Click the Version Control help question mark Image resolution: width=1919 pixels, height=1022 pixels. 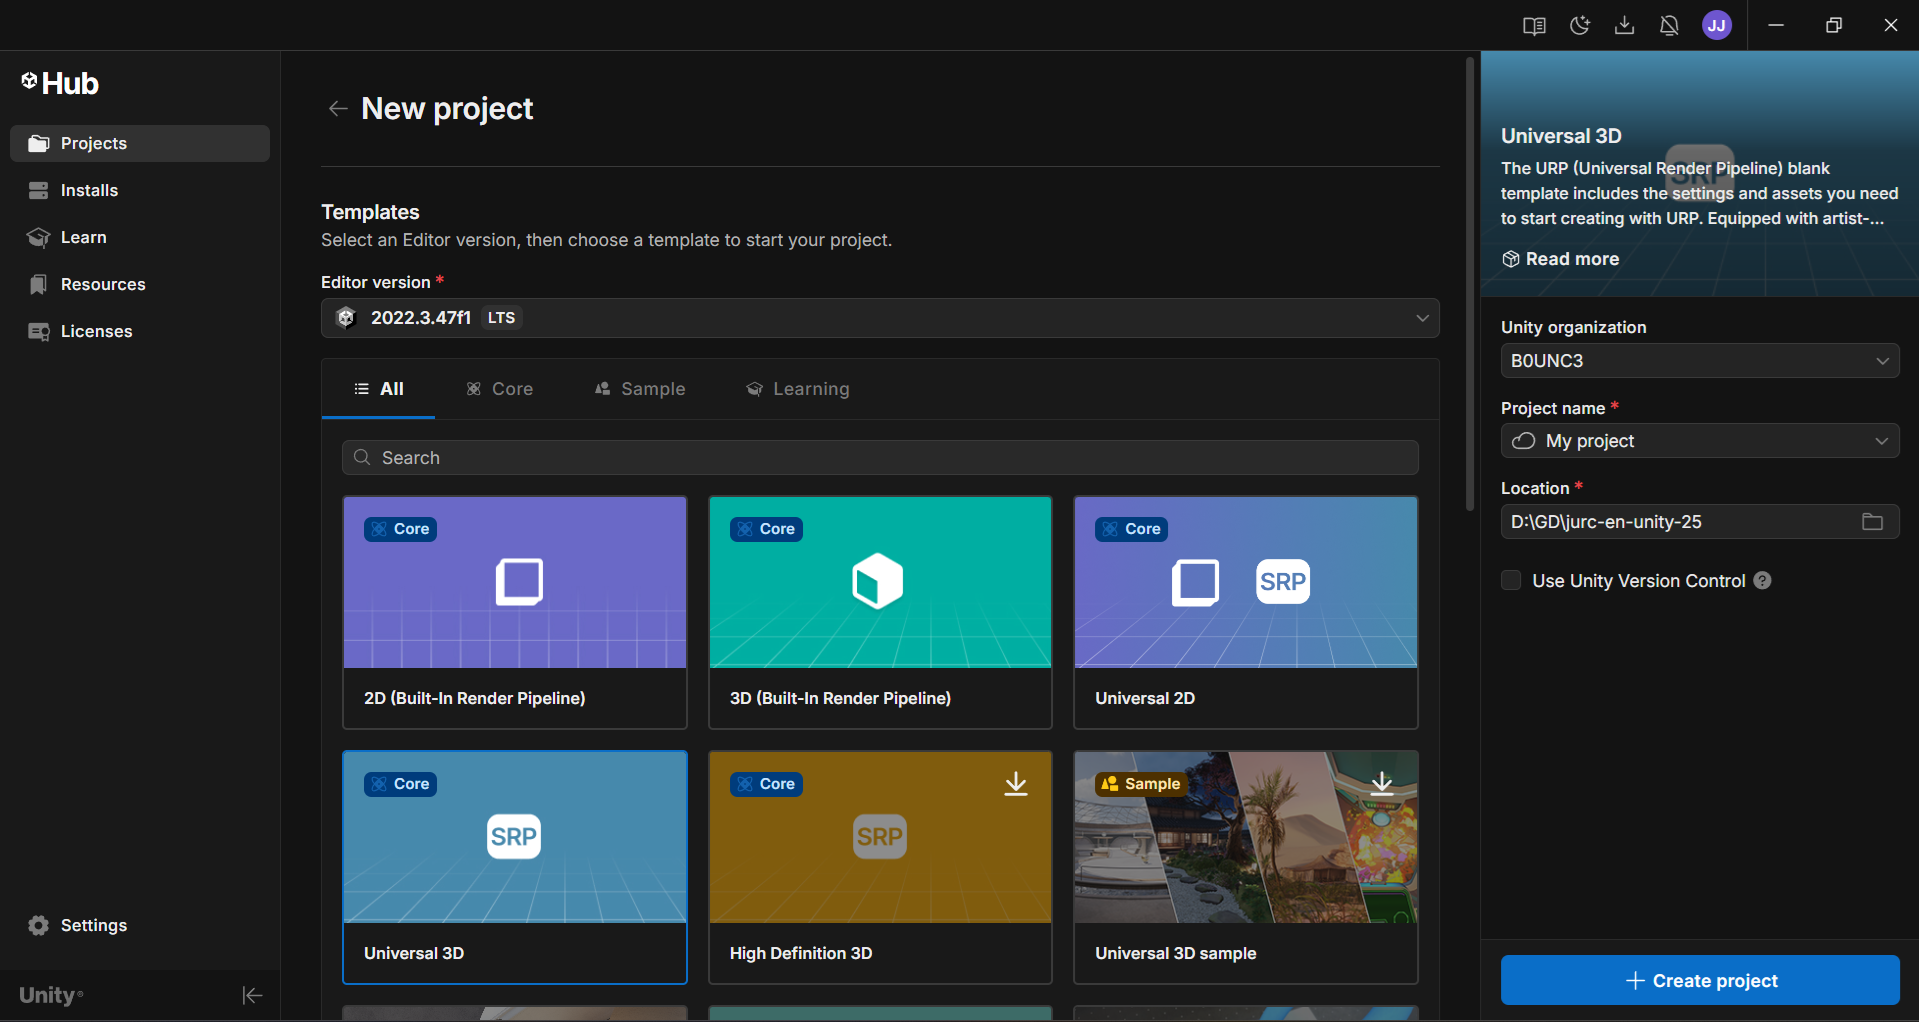[1763, 581]
